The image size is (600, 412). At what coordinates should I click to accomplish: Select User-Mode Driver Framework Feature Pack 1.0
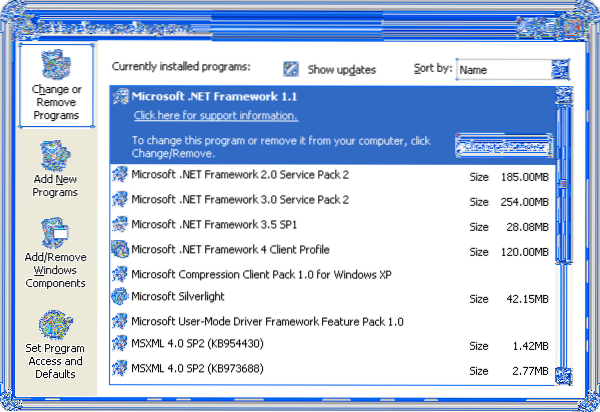coord(267,321)
